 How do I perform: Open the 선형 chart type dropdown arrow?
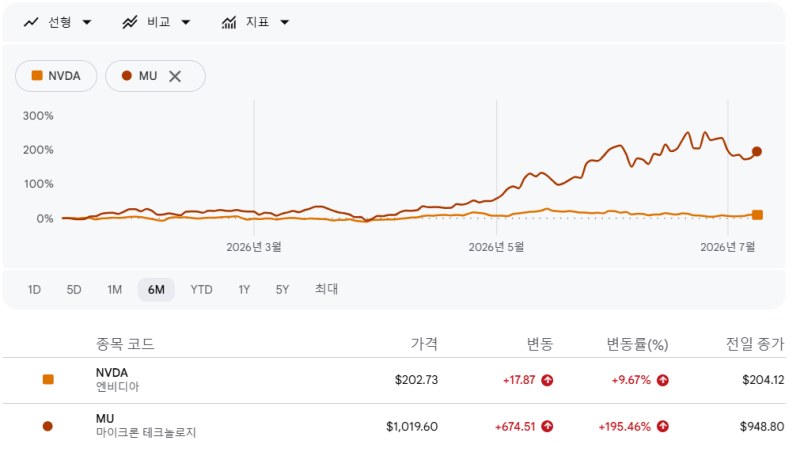pyautogui.click(x=87, y=22)
